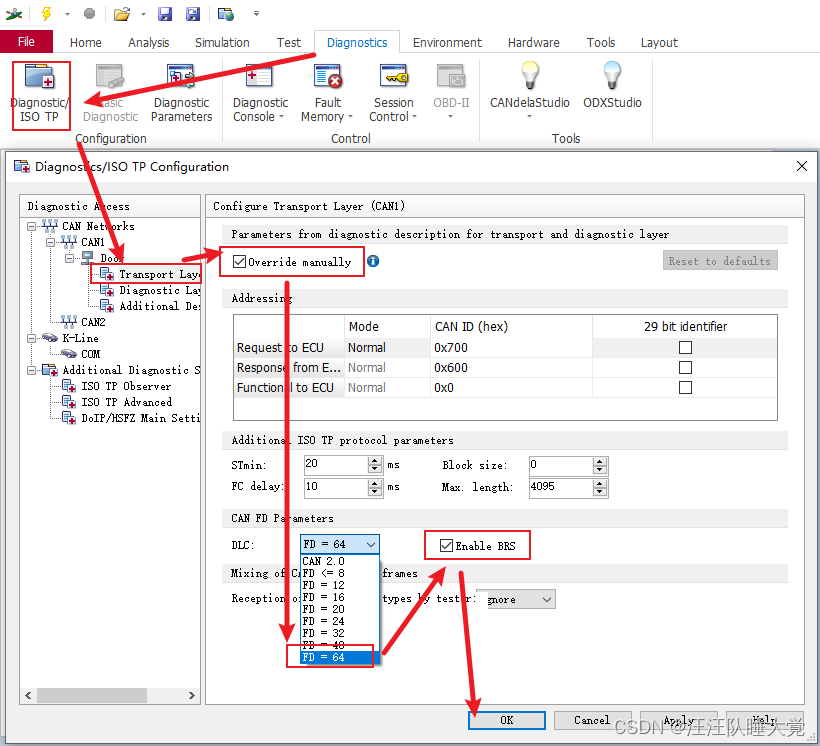Collapse the CAN Networks tree node
This screenshot has width=820, height=746.
tap(32, 227)
